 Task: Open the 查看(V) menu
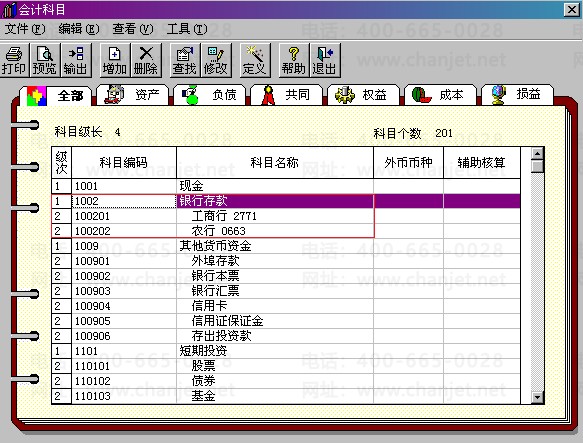tap(133, 29)
